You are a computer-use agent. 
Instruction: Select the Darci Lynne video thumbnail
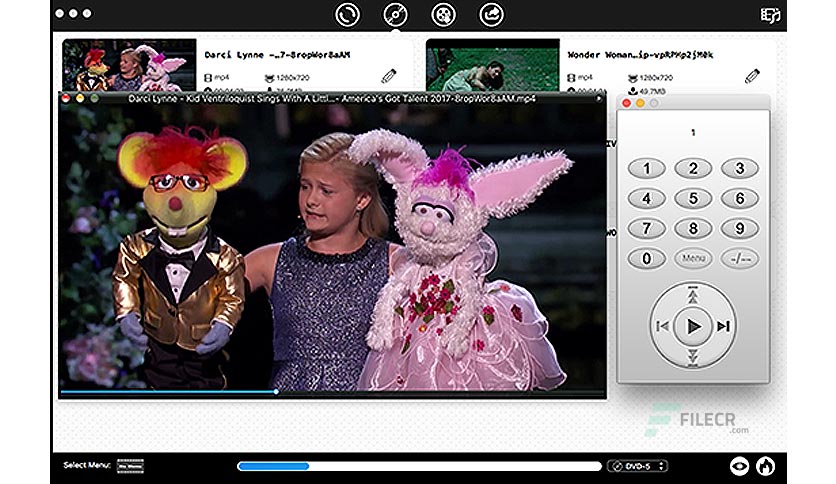click(x=129, y=64)
